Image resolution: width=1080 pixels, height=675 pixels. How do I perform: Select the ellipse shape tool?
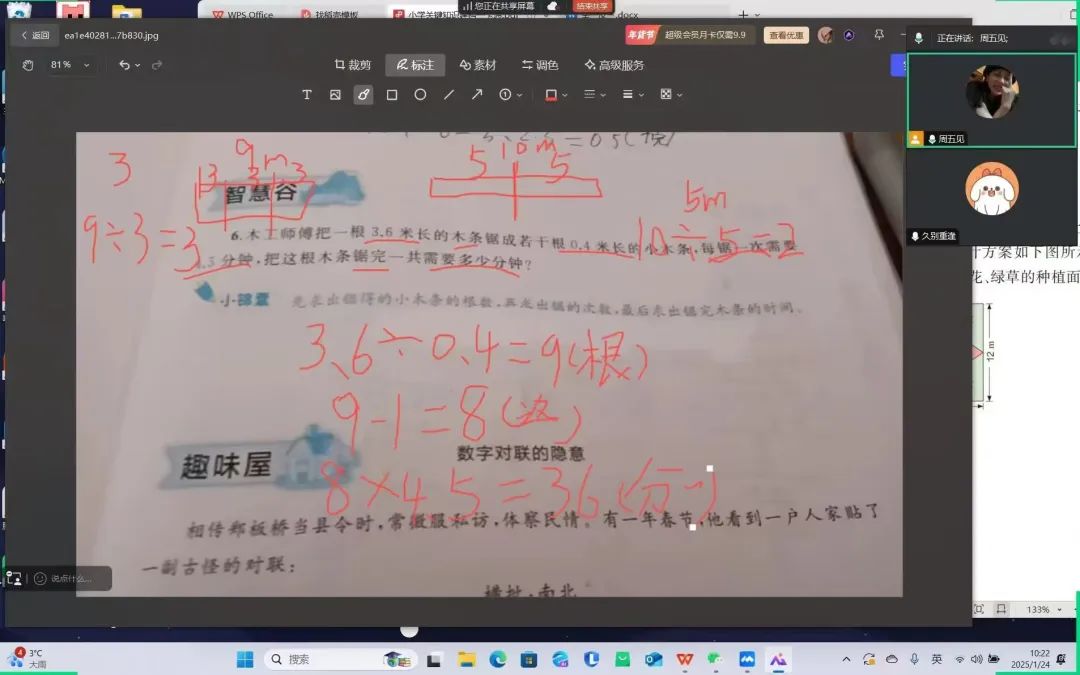click(x=420, y=95)
